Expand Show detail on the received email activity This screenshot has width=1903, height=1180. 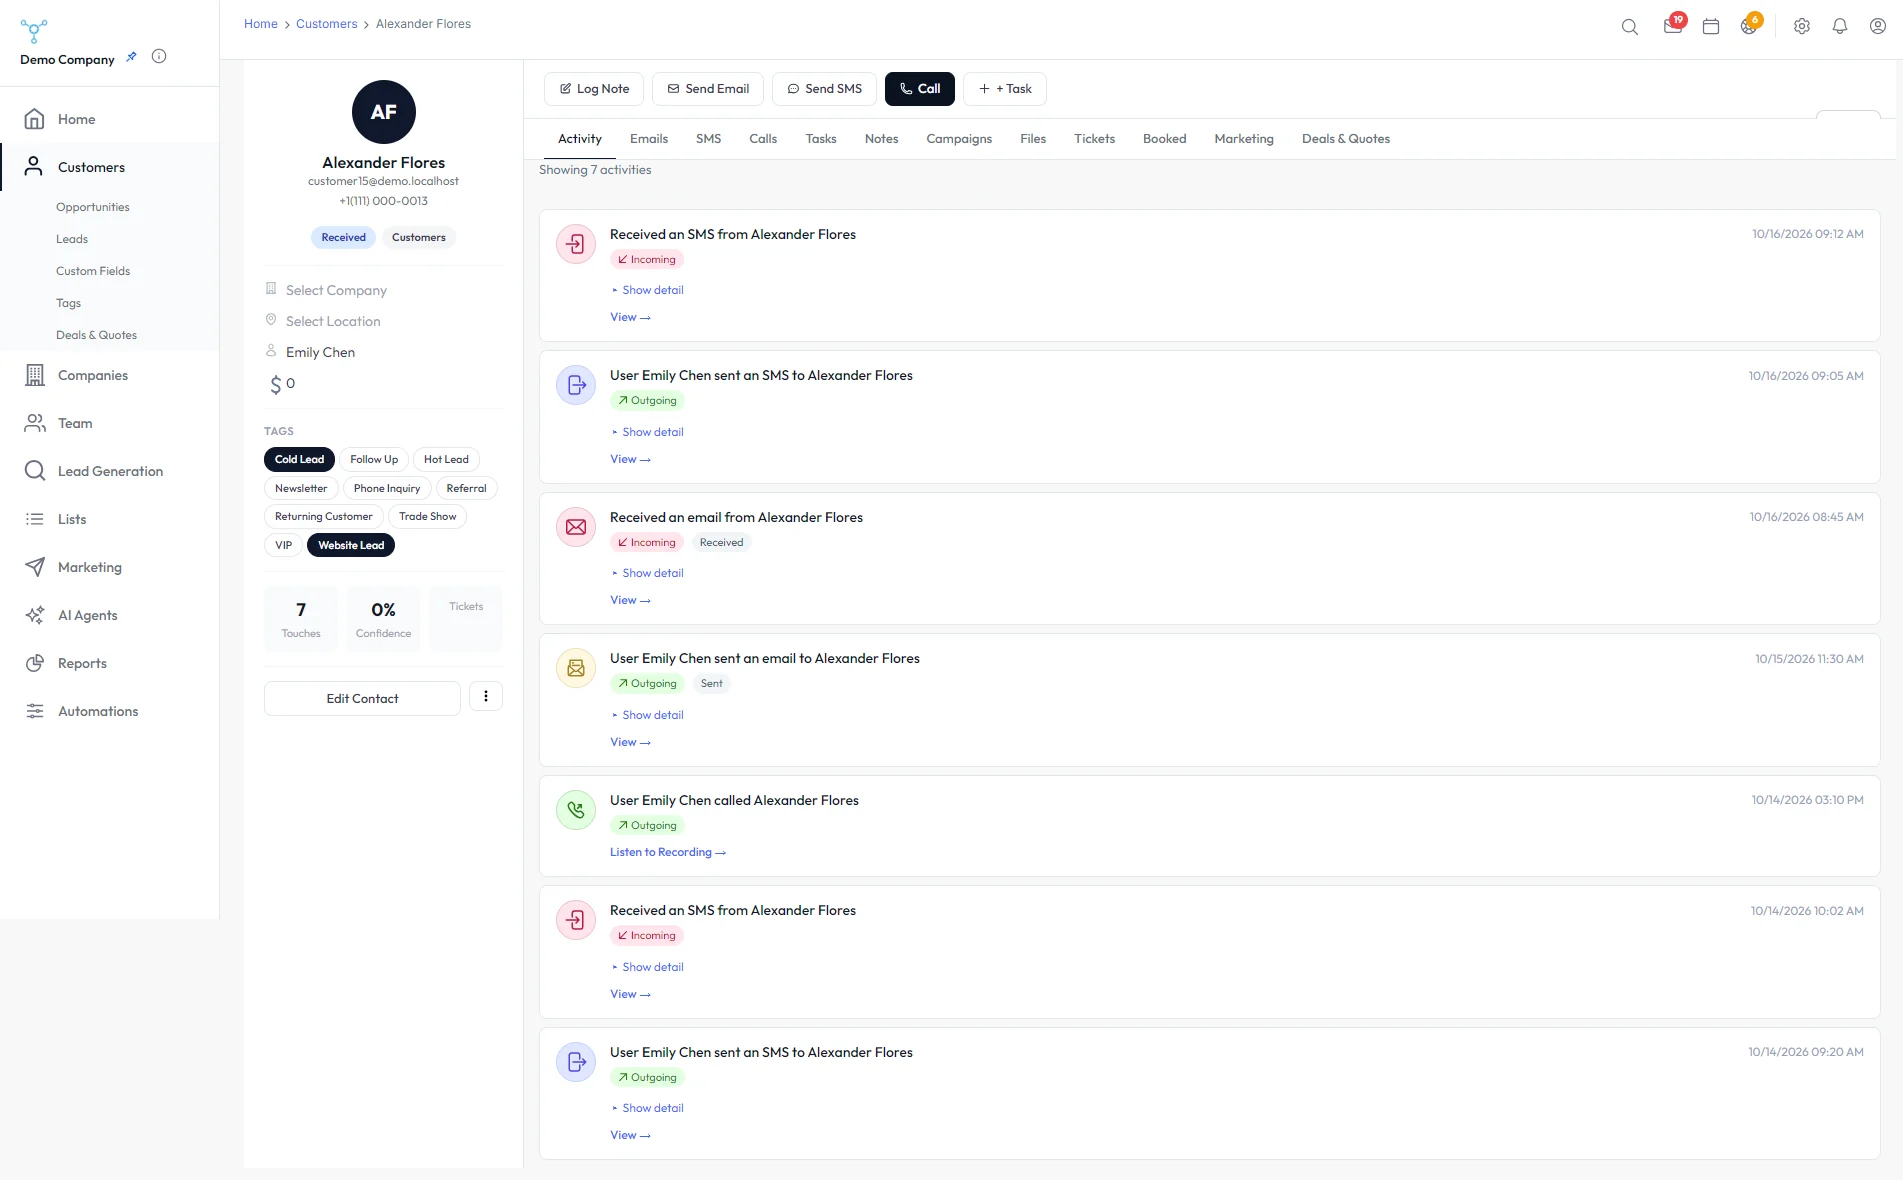pyautogui.click(x=648, y=573)
